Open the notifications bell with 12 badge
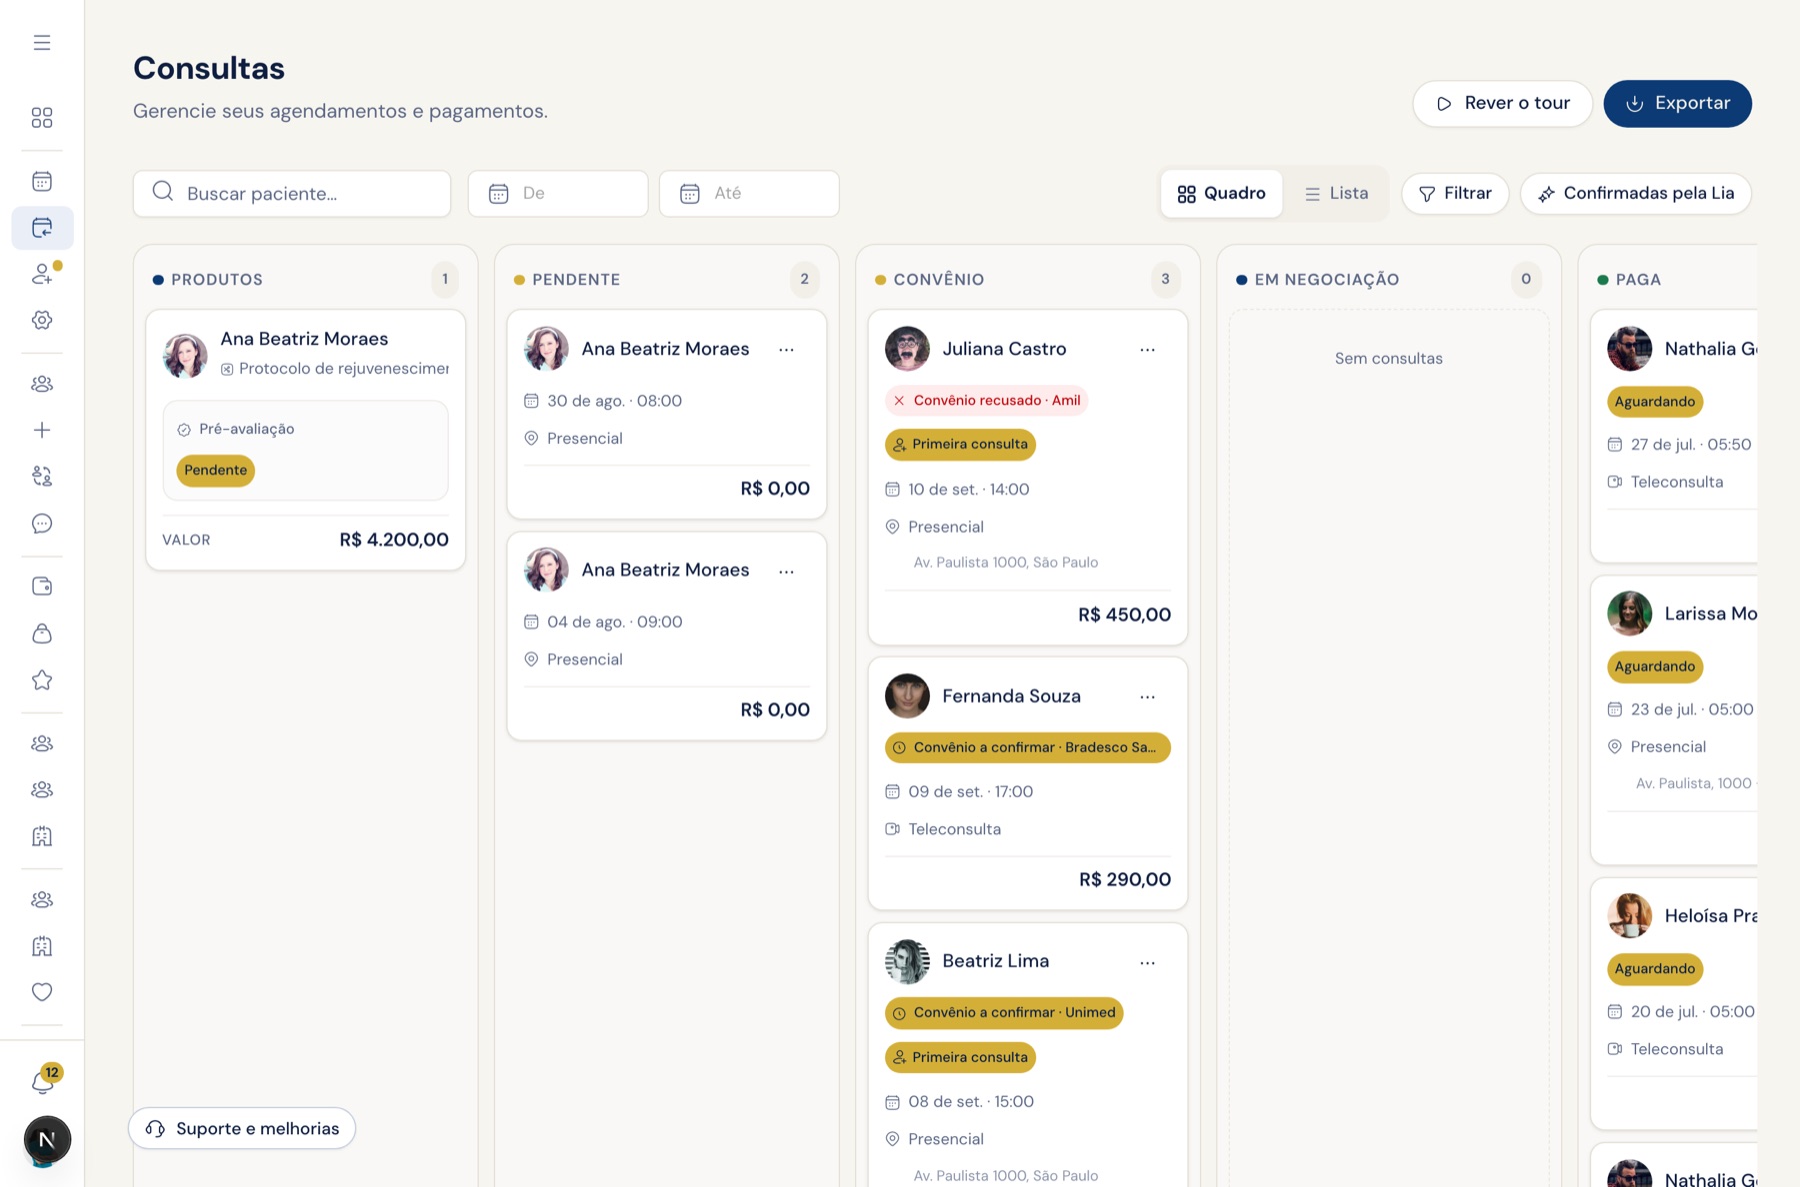Image resolution: width=1800 pixels, height=1187 pixels. [x=43, y=1081]
